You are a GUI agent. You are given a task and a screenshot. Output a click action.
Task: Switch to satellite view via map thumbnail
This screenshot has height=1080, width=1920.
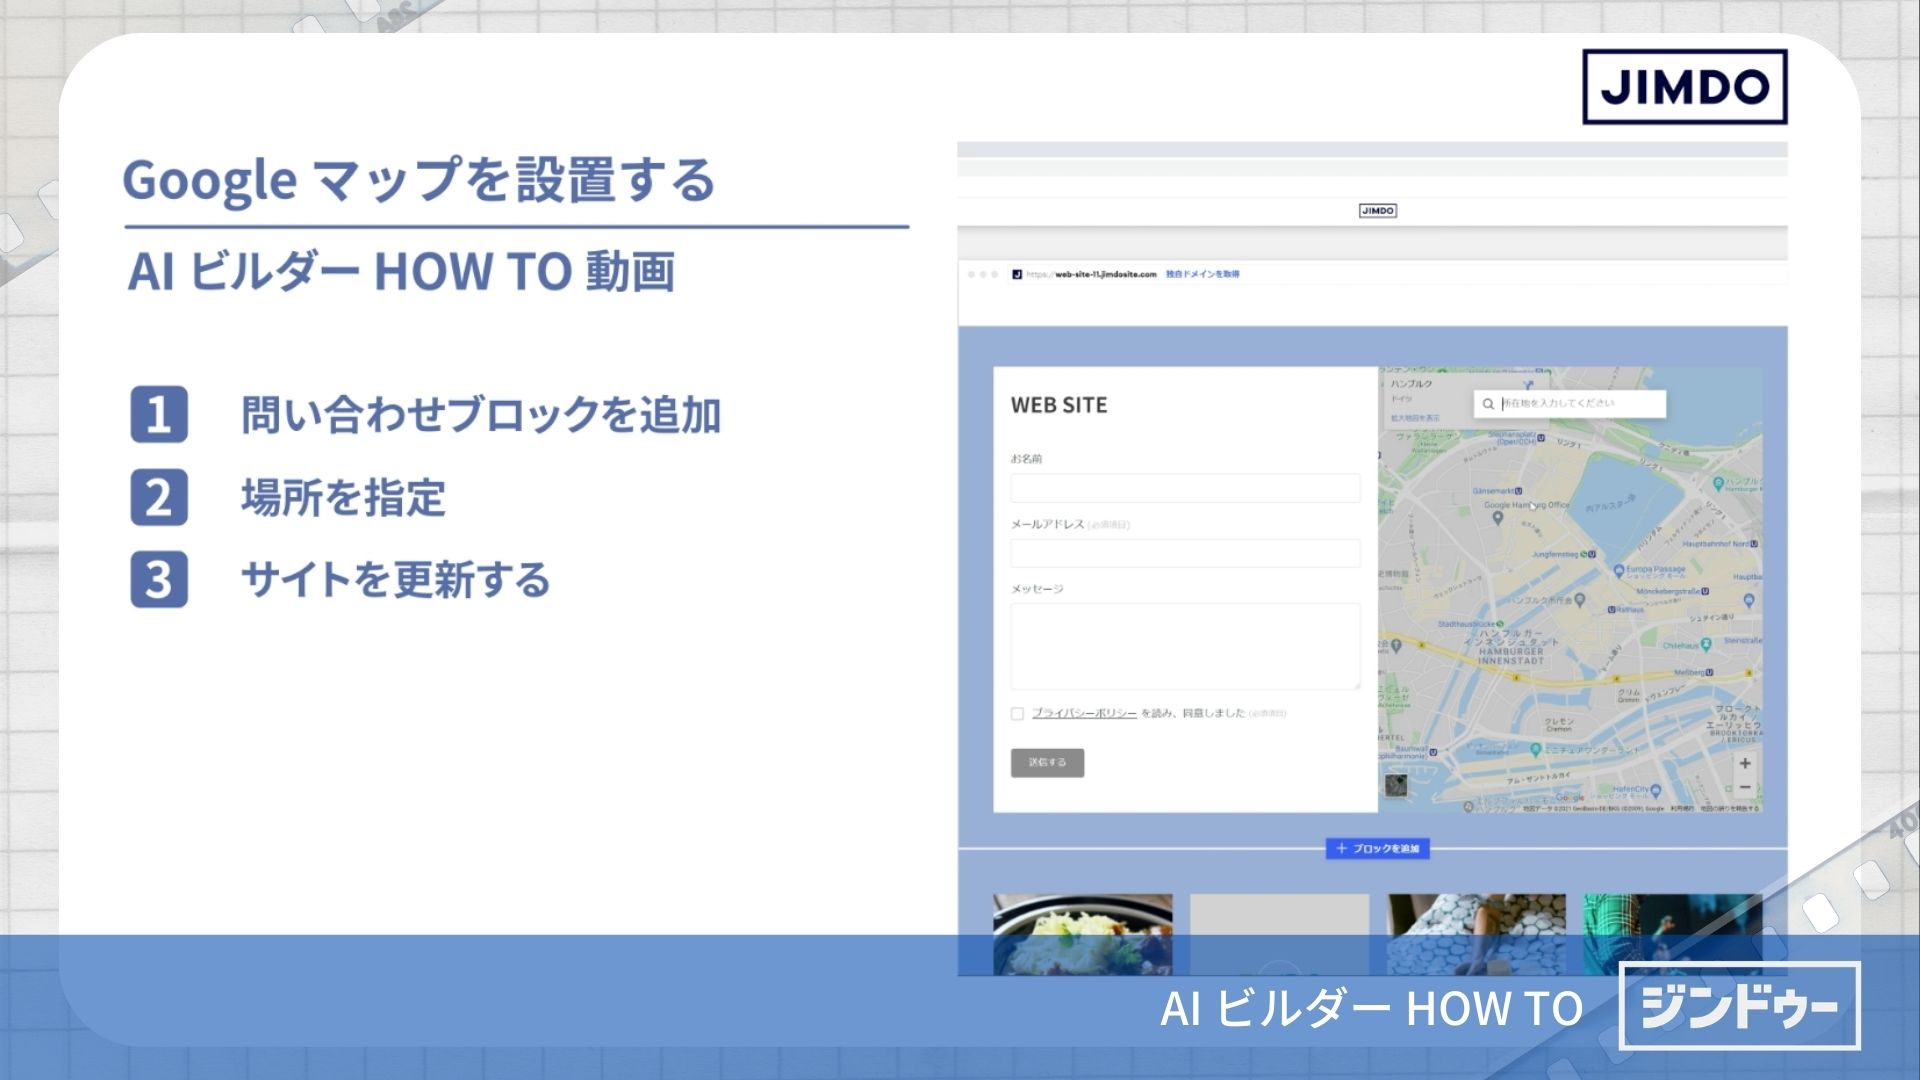[1396, 785]
